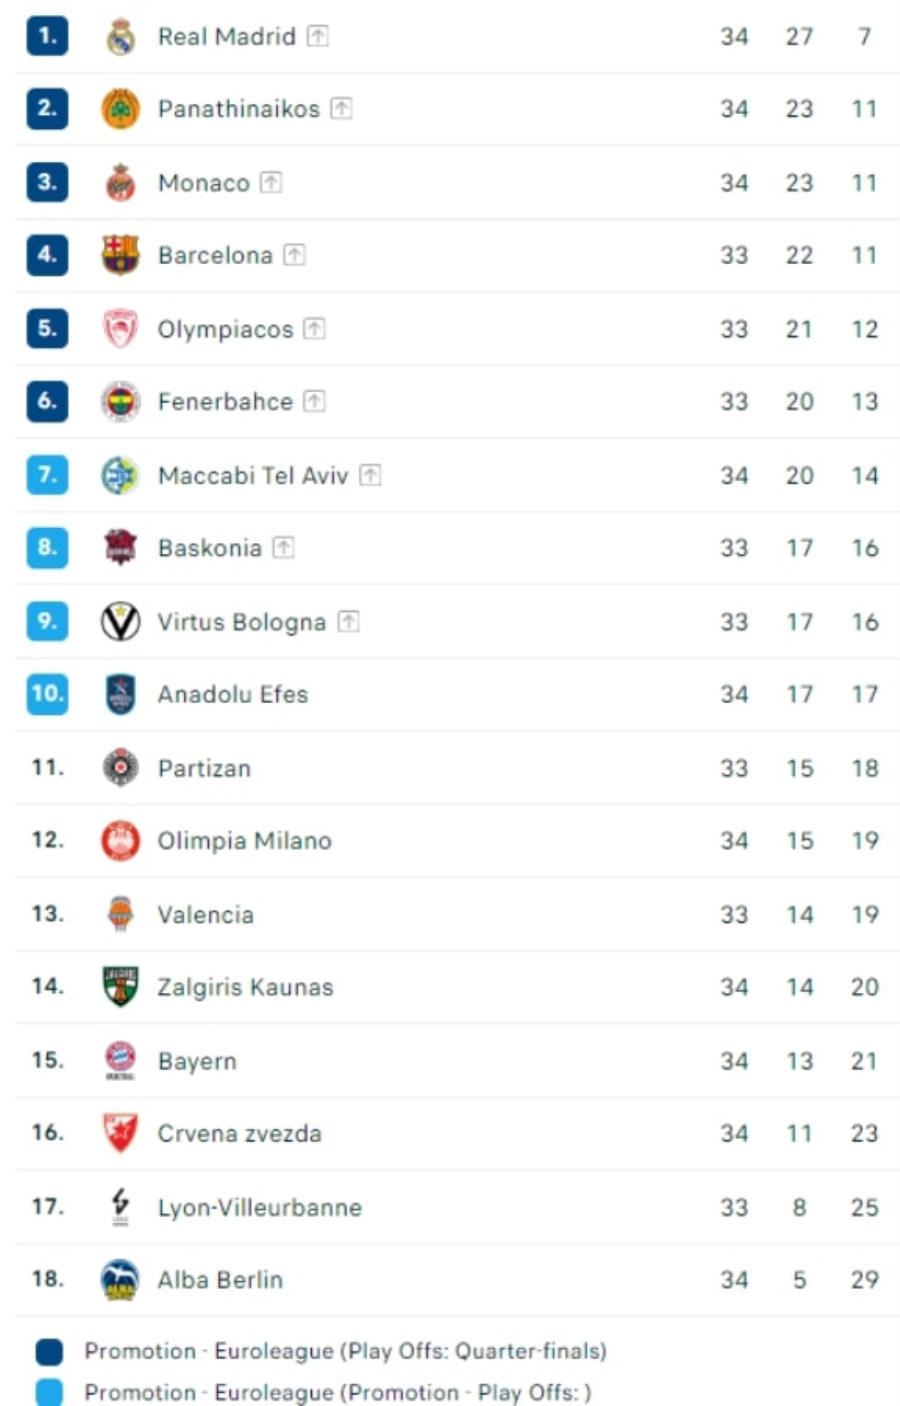Open the Anadolu Efes team link
This screenshot has width=900, height=1406.
[233, 695]
